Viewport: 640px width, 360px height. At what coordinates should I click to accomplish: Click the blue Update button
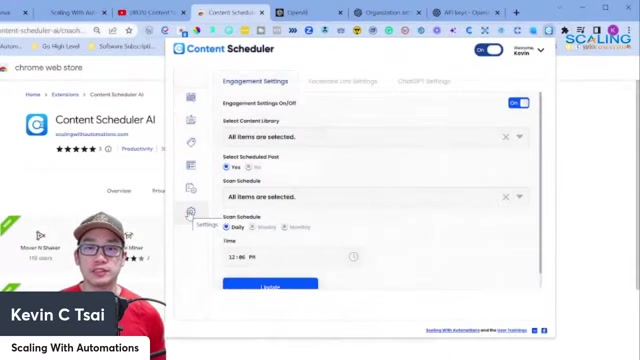[x=270, y=284]
